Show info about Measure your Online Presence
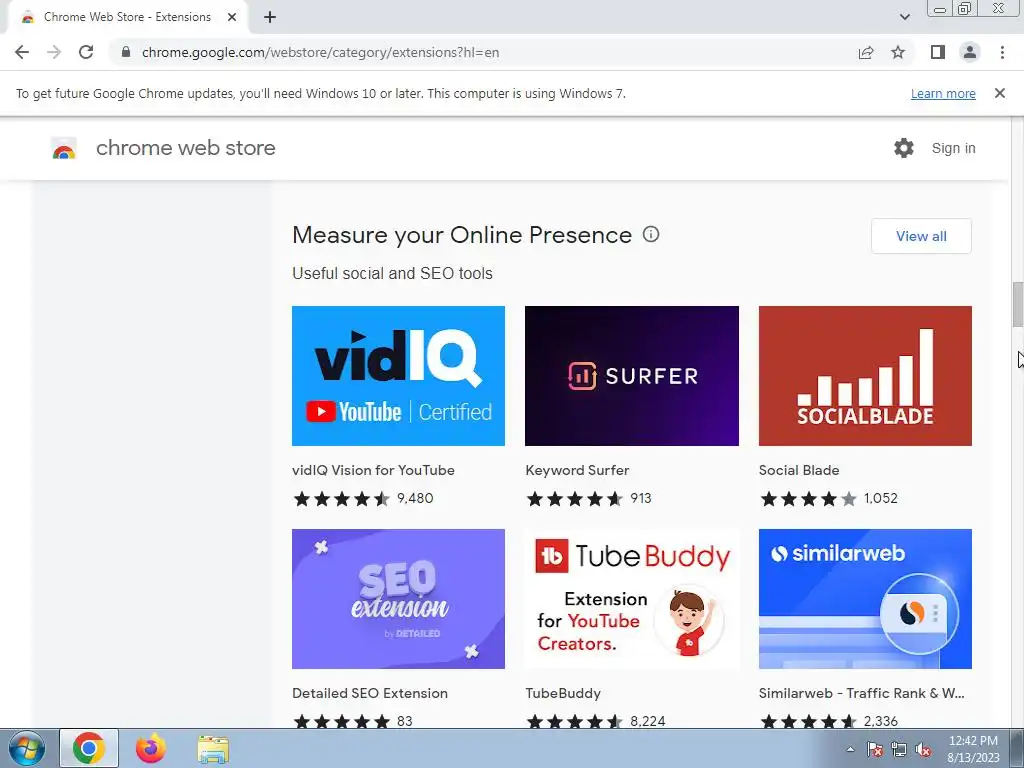 [651, 234]
